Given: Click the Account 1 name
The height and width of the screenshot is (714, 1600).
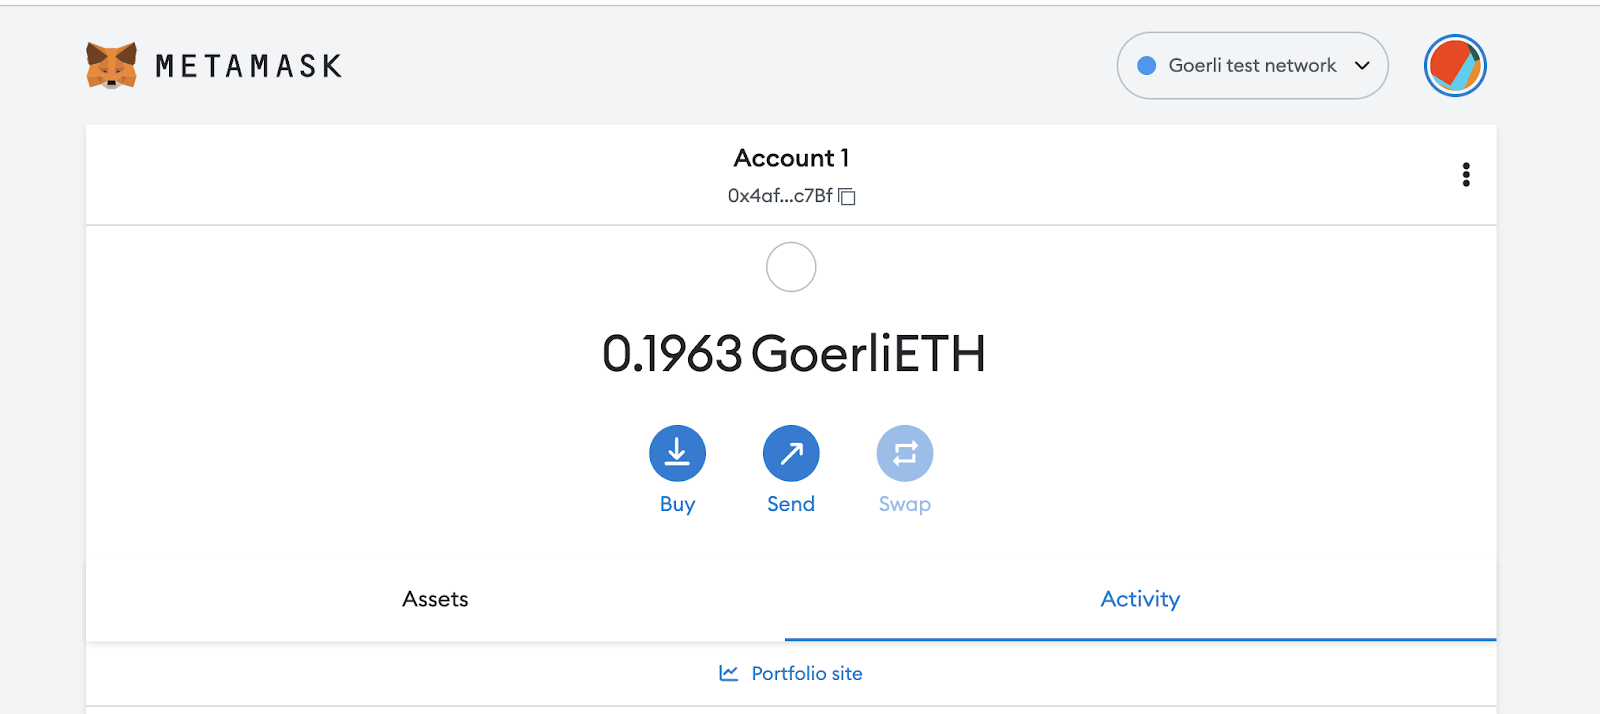Looking at the screenshot, I should coord(791,158).
